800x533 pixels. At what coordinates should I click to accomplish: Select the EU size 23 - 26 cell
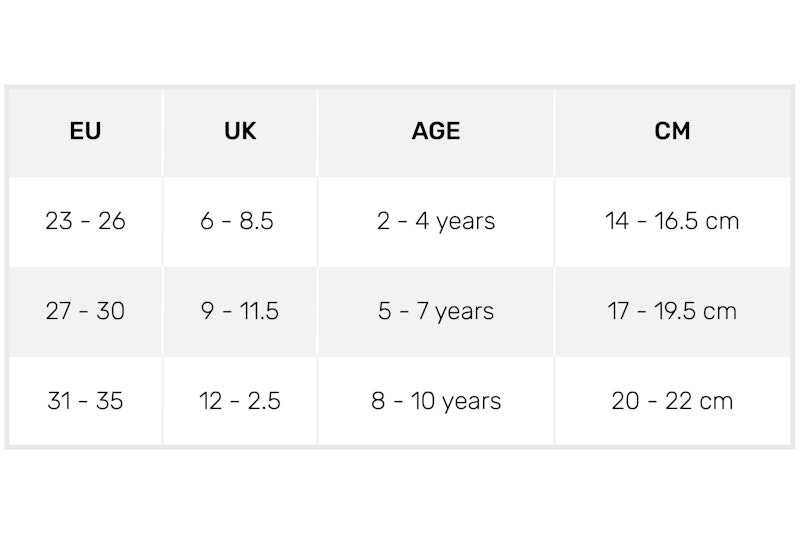click(86, 221)
